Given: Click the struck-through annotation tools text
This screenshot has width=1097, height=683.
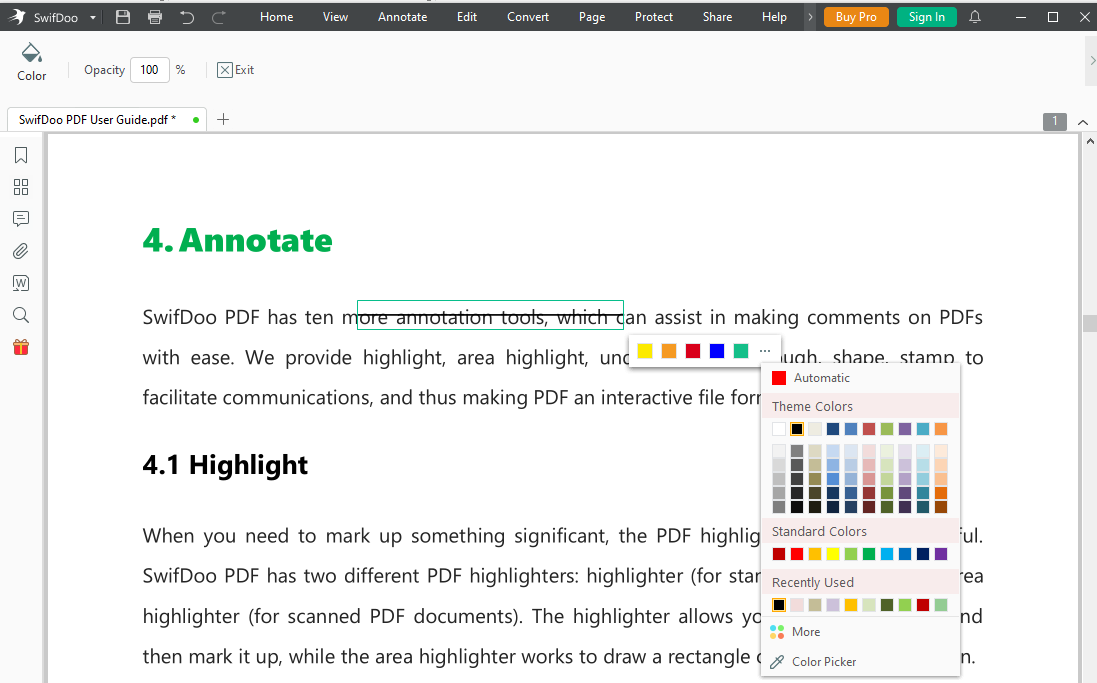Looking at the screenshot, I should click(x=490, y=316).
